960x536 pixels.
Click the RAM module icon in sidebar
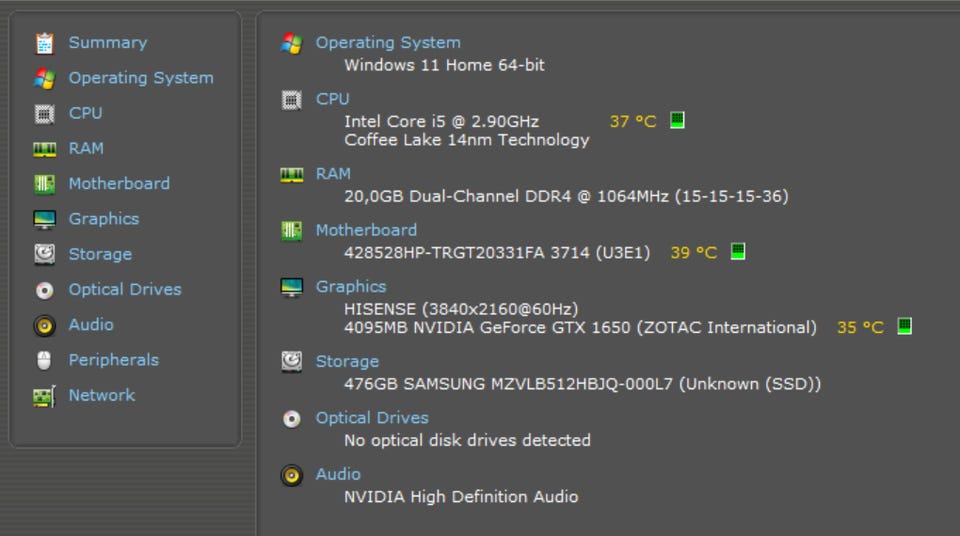tap(44, 149)
